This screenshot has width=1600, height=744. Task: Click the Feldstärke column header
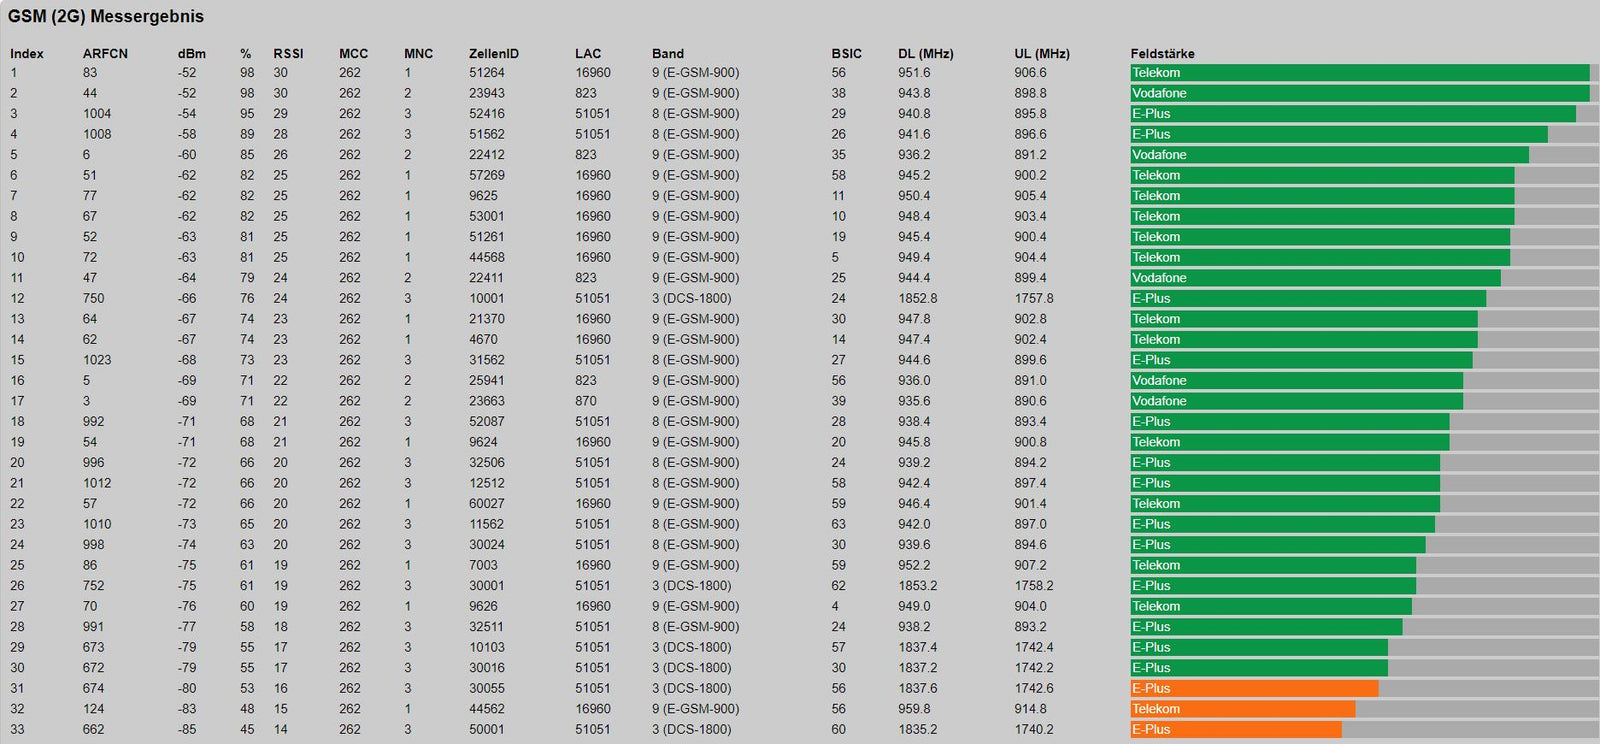click(x=1162, y=54)
